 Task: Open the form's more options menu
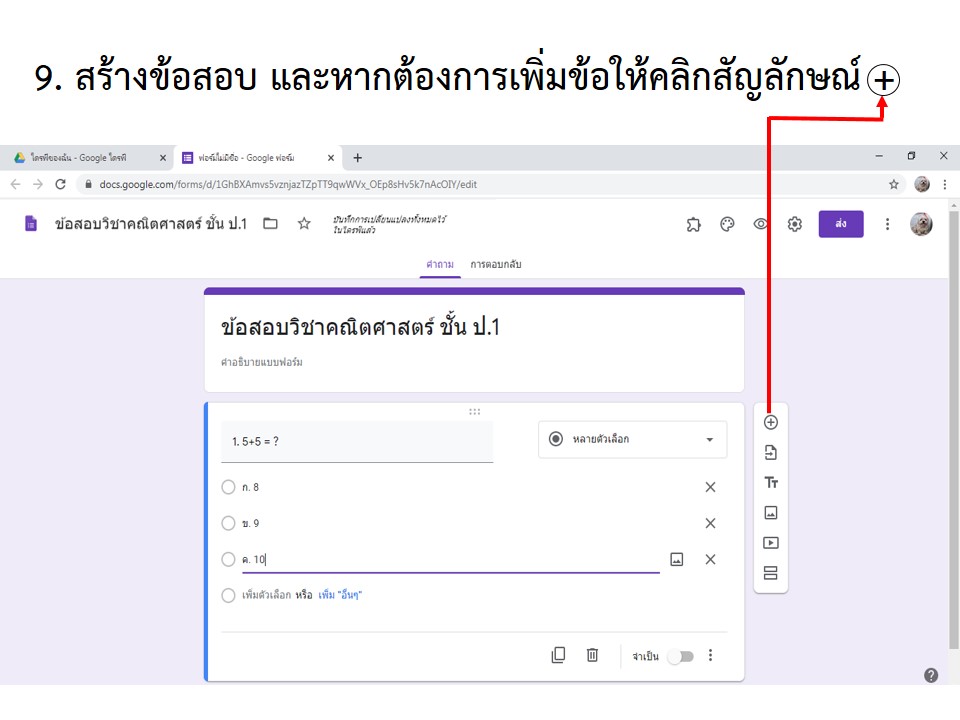(x=887, y=224)
